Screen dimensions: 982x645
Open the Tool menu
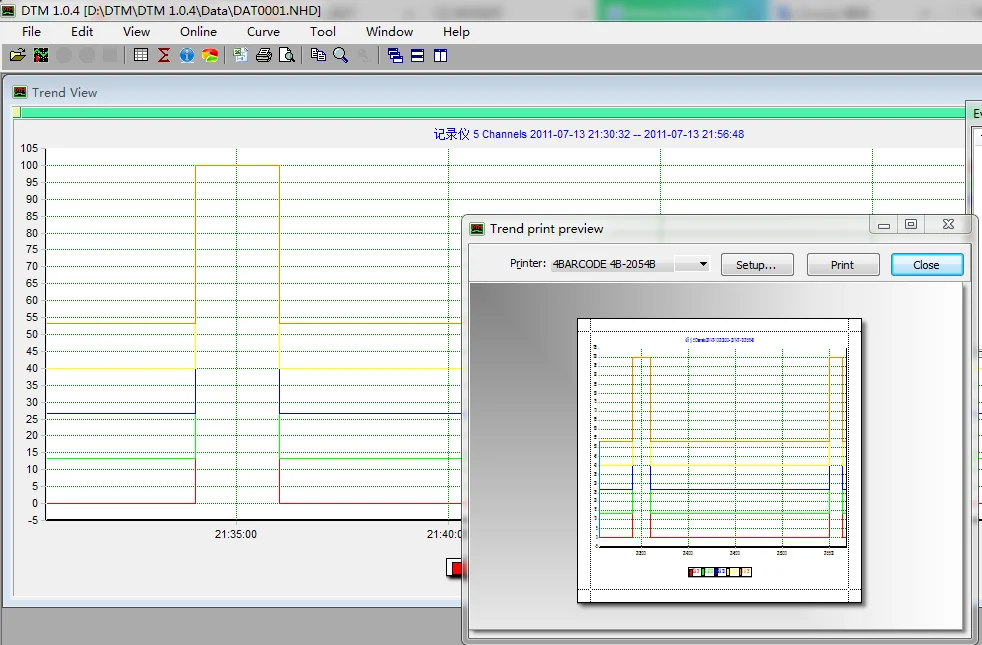click(323, 32)
